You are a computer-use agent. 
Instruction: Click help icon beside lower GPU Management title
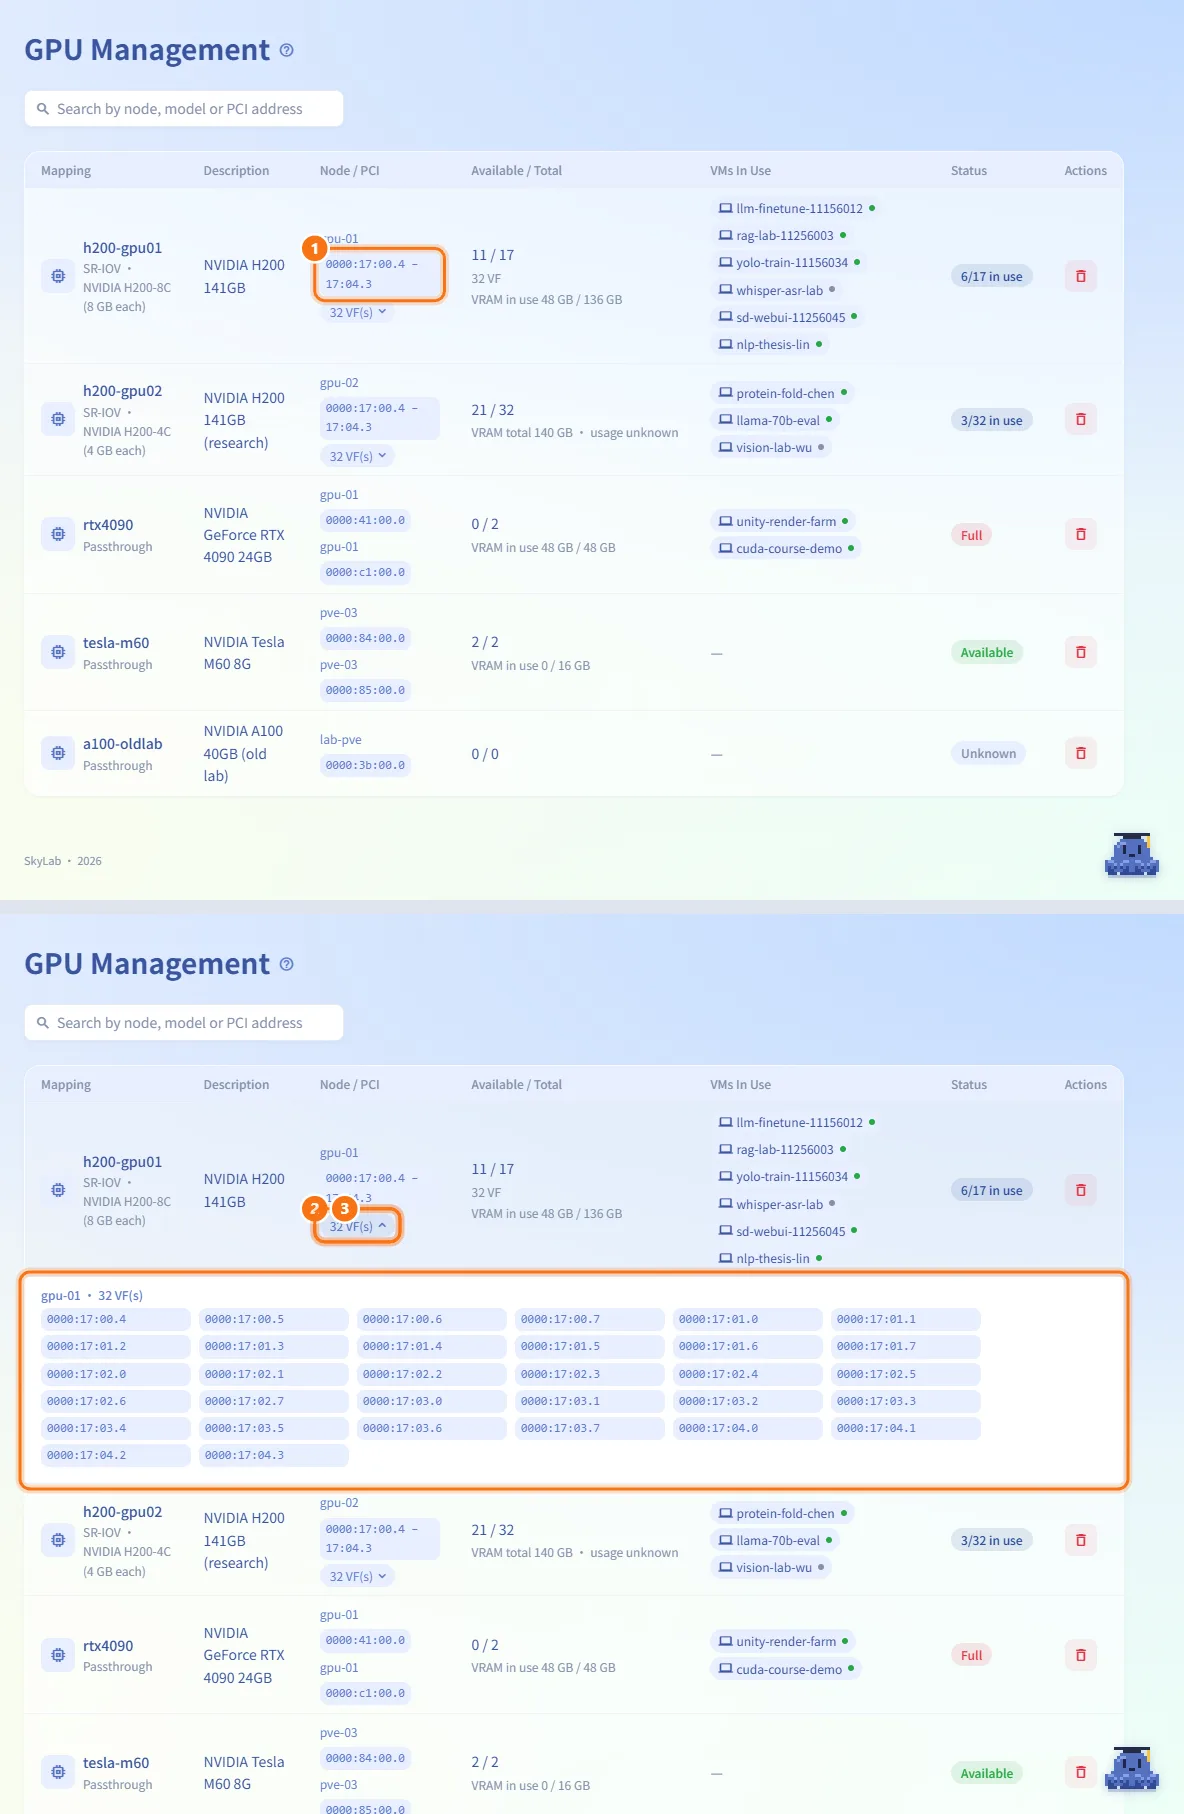pyautogui.click(x=287, y=964)
